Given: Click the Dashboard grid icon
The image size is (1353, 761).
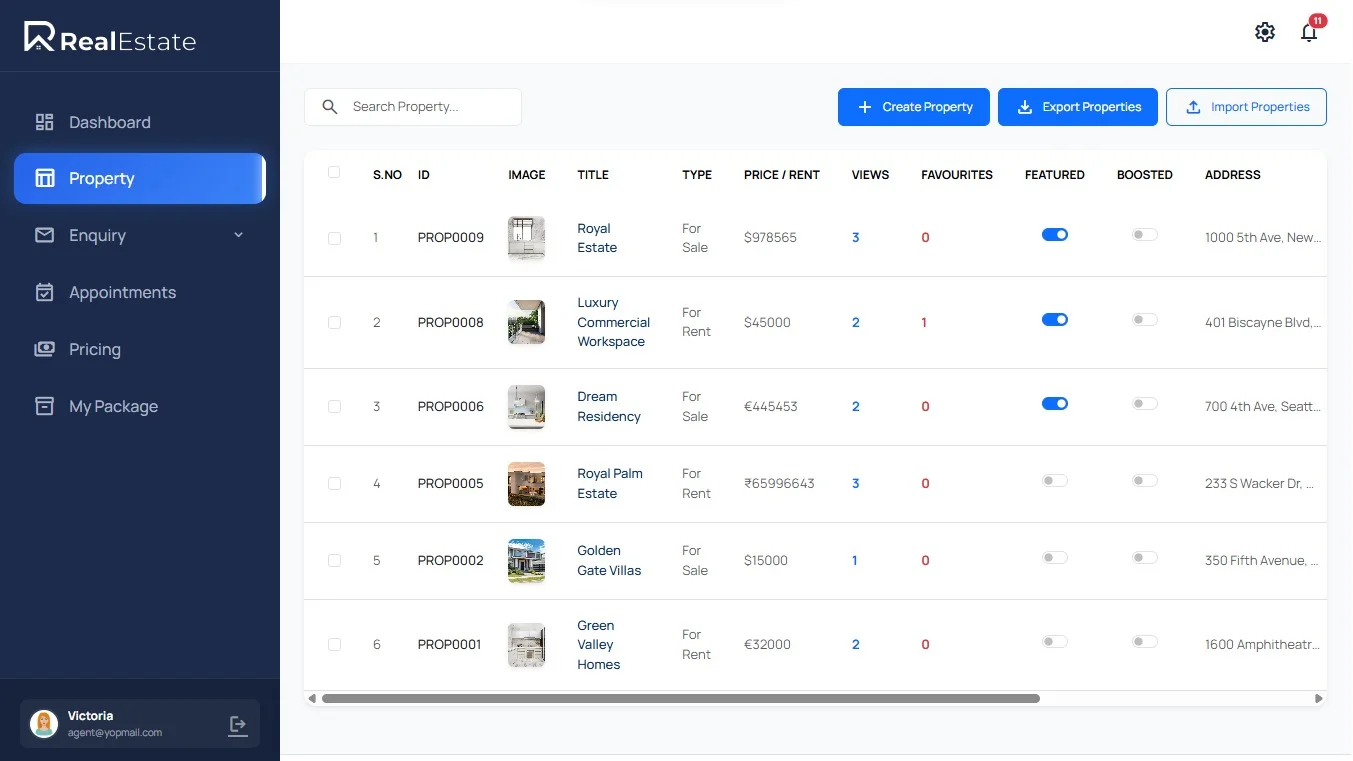Looking at the screenshot, I should click(44, 122).
